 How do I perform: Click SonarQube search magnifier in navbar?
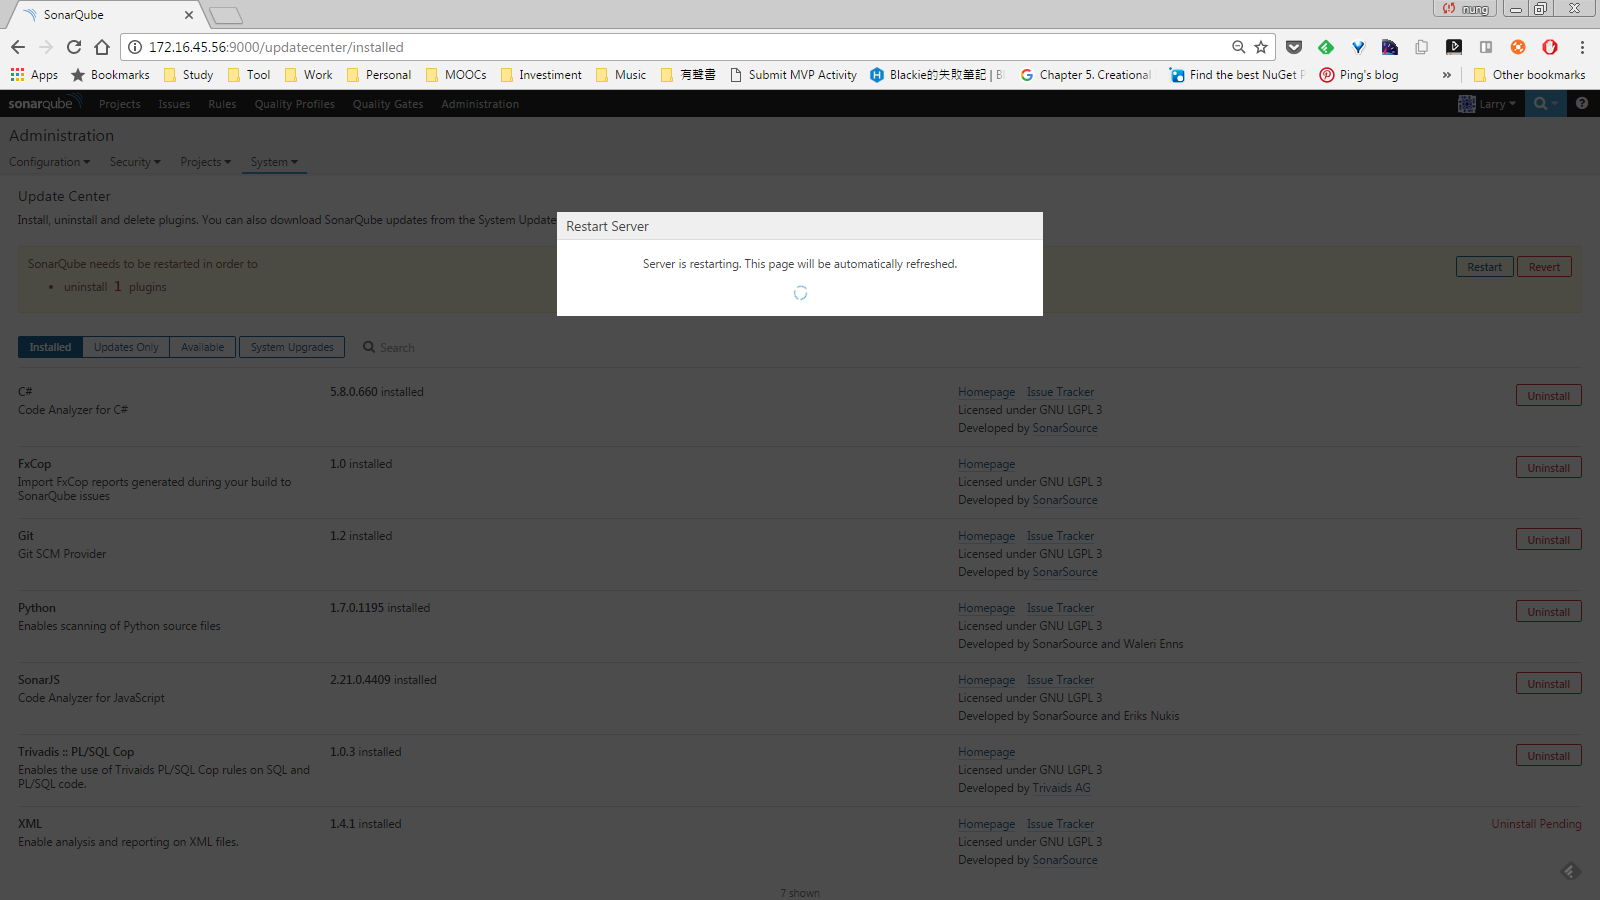[1546, 103]
